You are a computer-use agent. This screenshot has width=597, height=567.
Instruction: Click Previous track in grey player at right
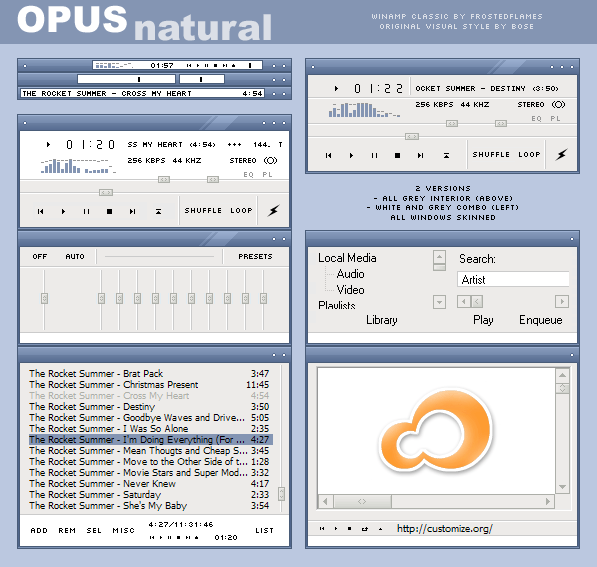[328, 155]
